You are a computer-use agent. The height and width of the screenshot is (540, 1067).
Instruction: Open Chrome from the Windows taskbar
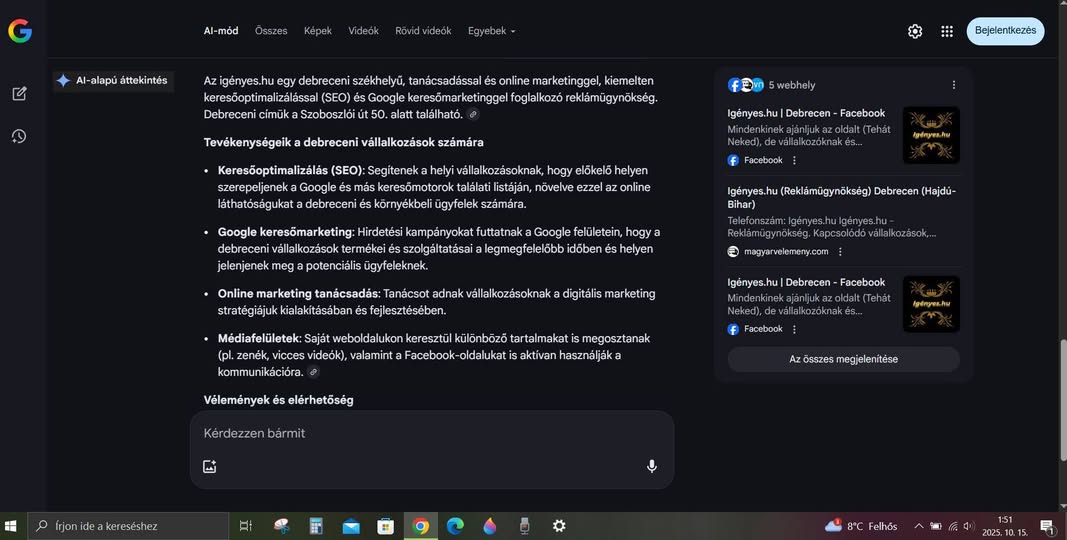tap(421, 526)
